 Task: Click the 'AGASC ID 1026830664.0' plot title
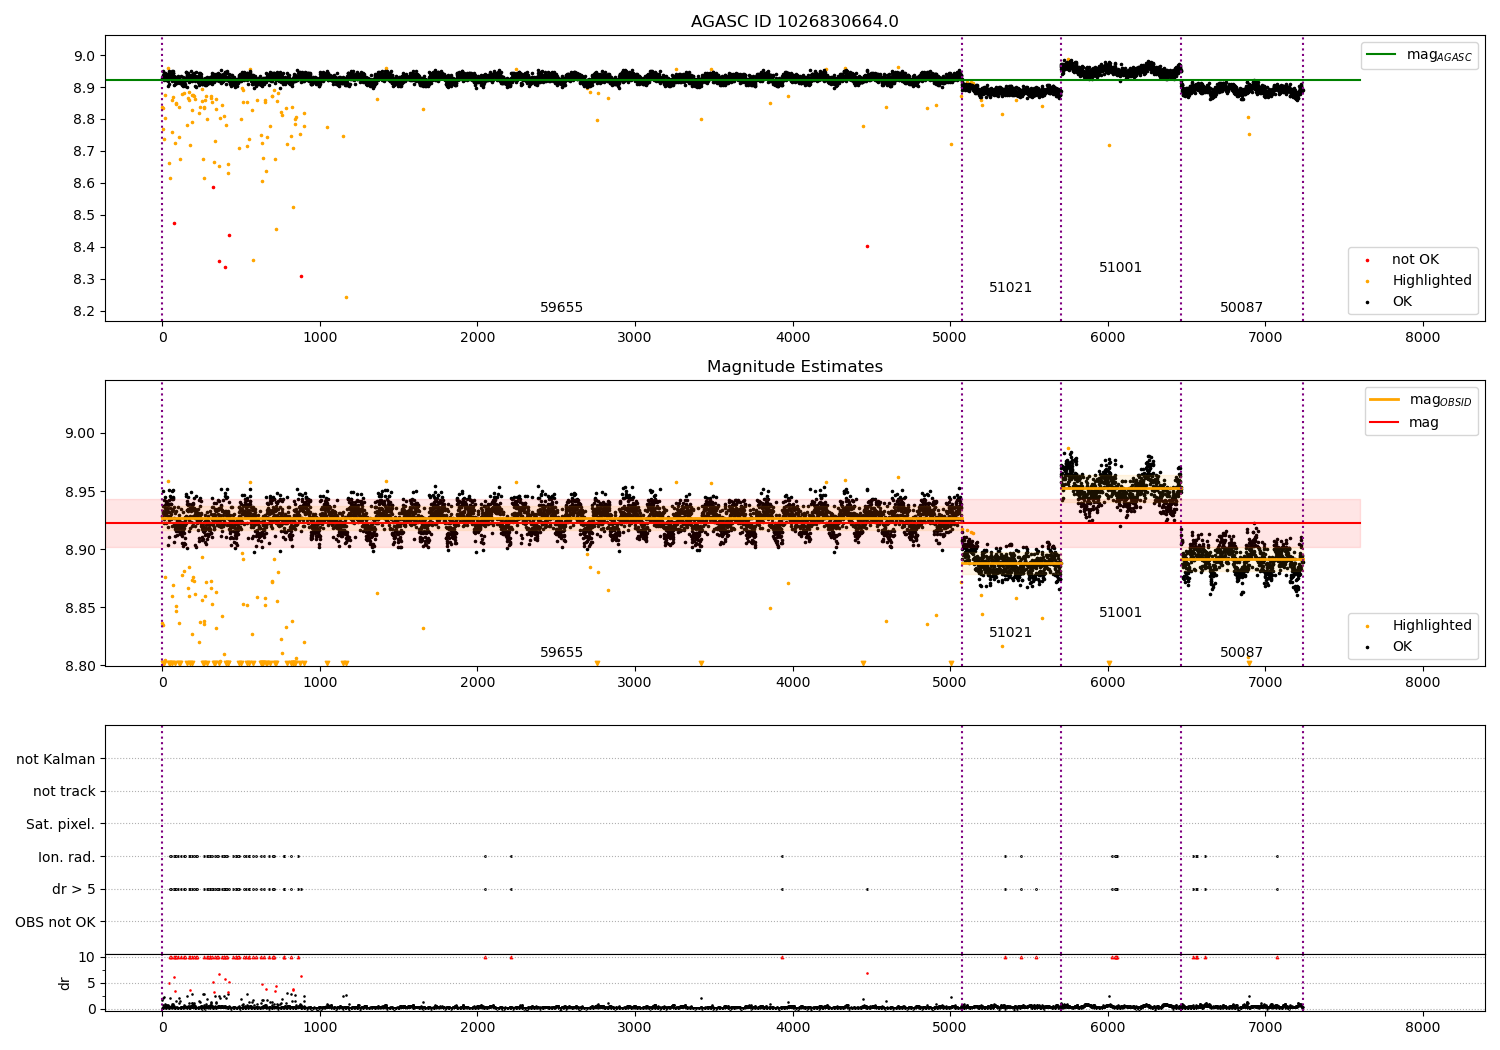pyautogui.click(x=794, y=22)
